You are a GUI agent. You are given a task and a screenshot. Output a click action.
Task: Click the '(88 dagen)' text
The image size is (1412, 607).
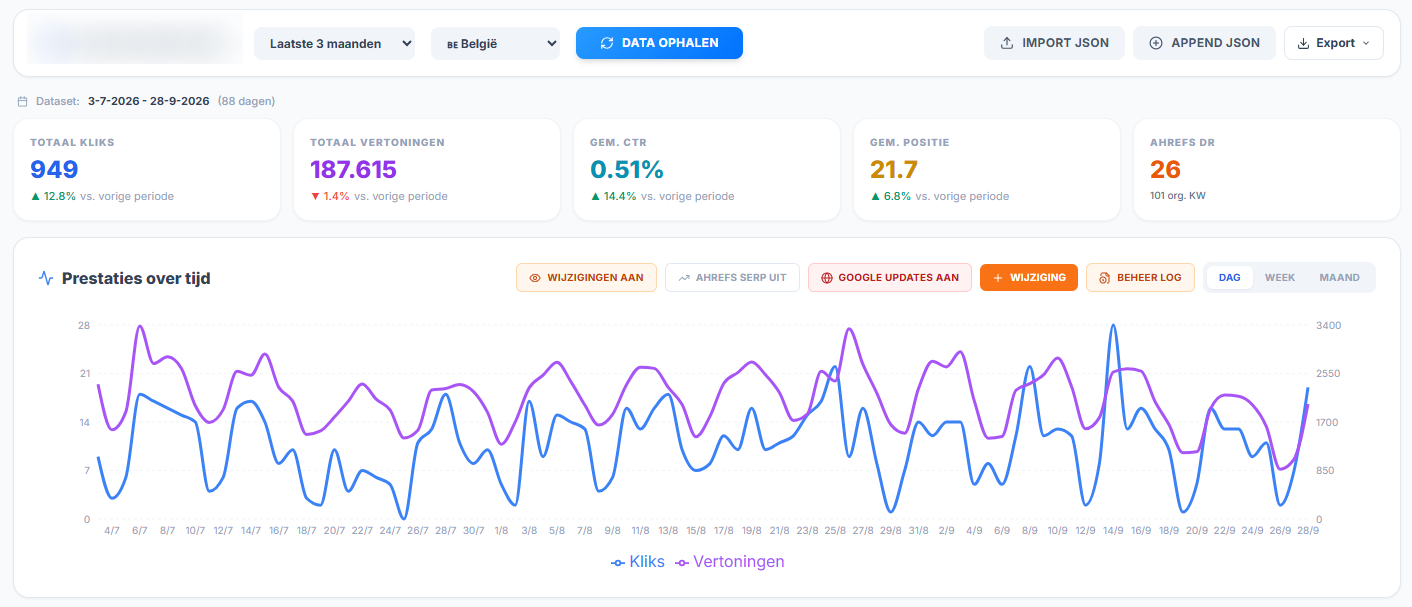(x=247, y=101)
